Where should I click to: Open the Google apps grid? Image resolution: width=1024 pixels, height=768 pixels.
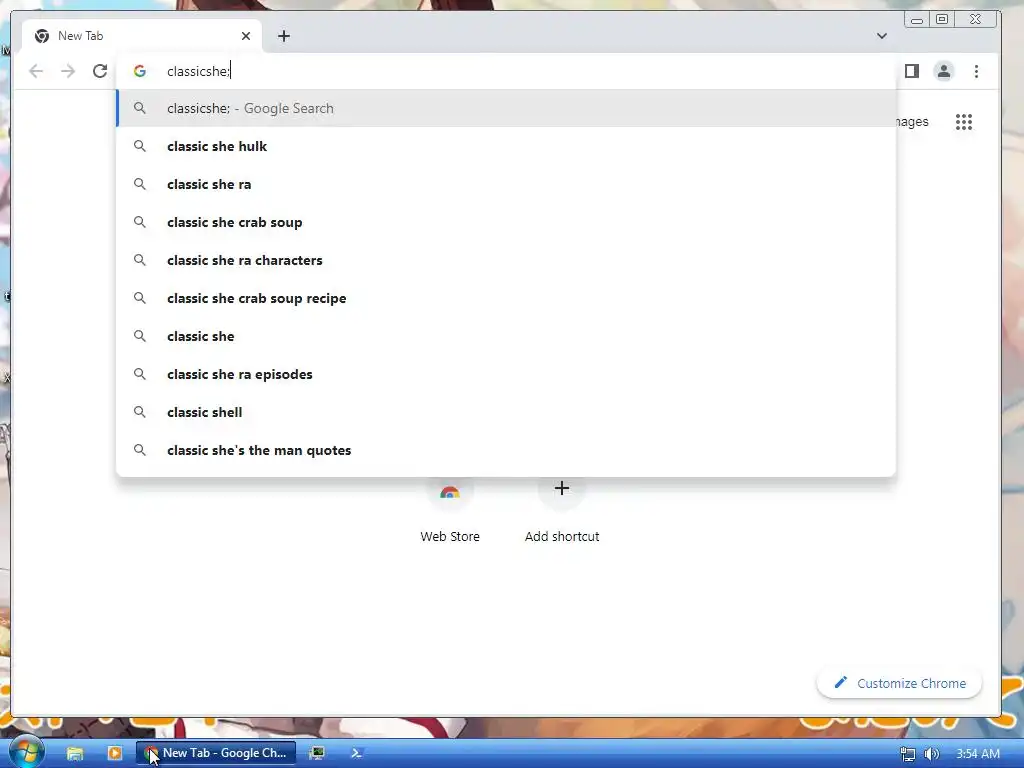pyautogui.click(x=964, y=122)
